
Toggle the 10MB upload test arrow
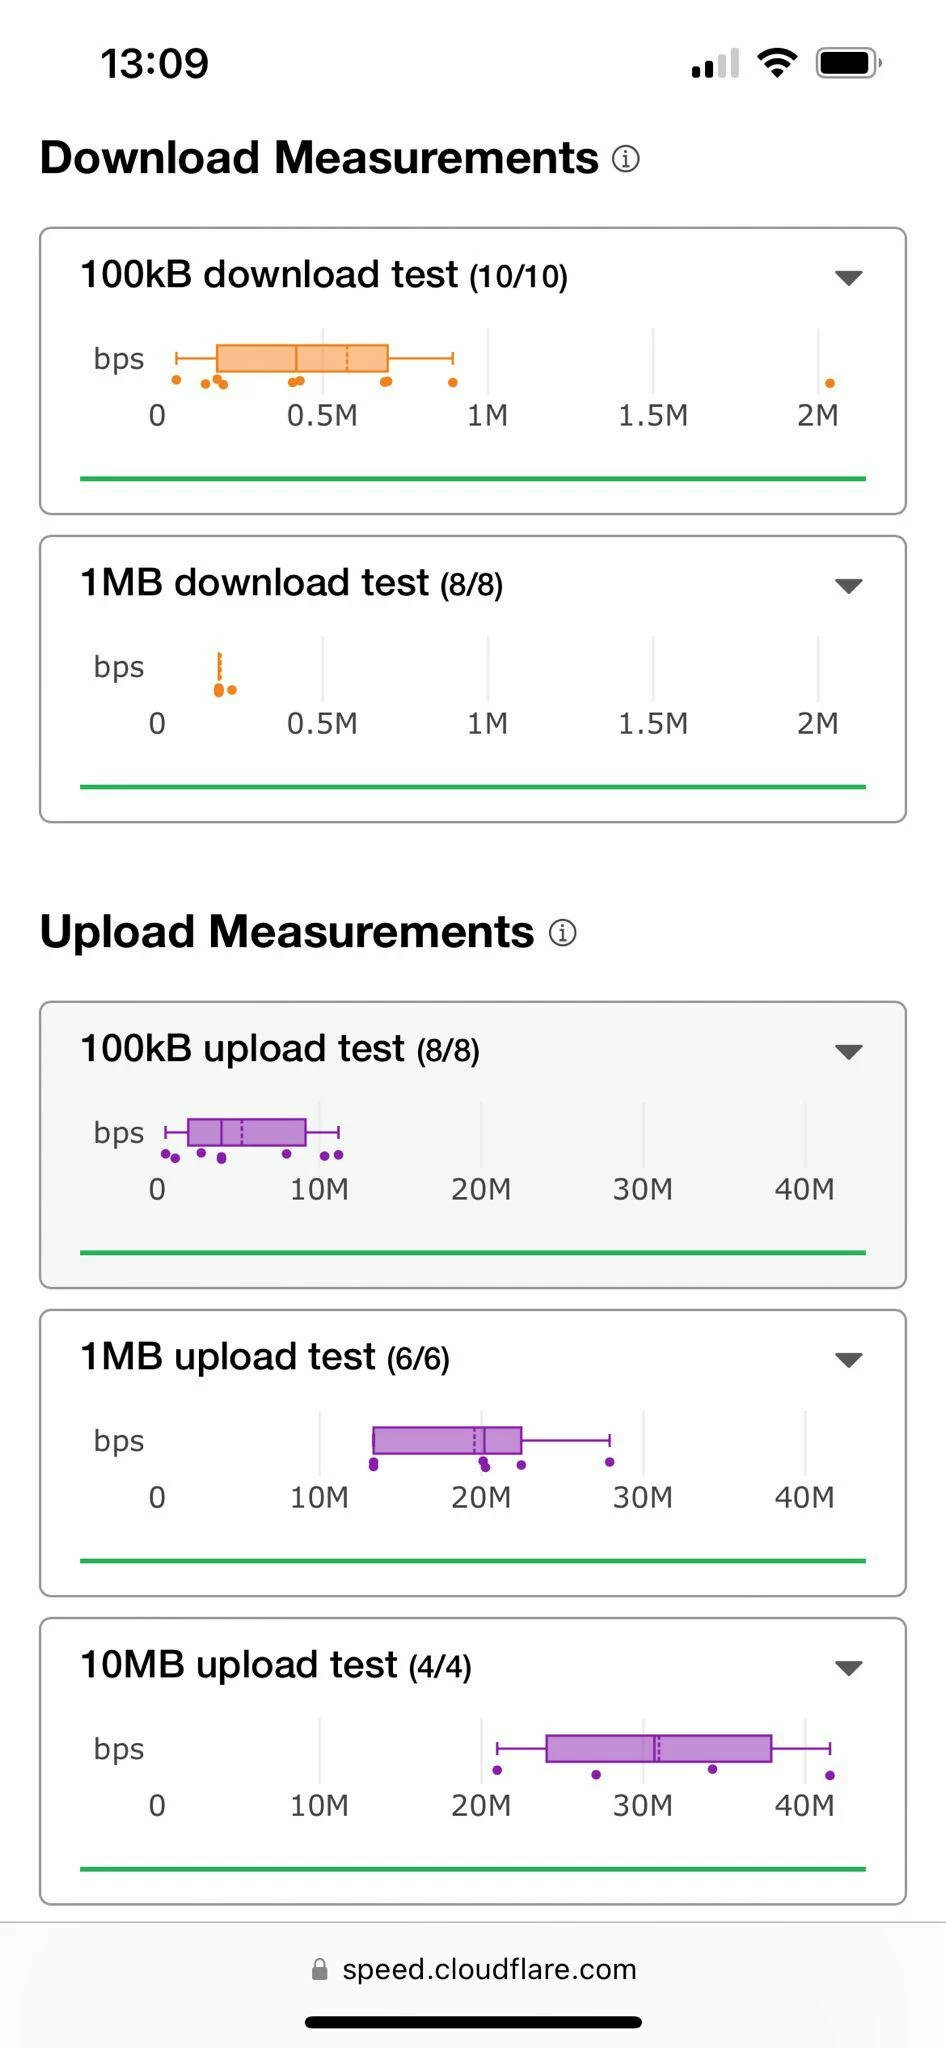pyautogui.click(x=848, y=1668)
